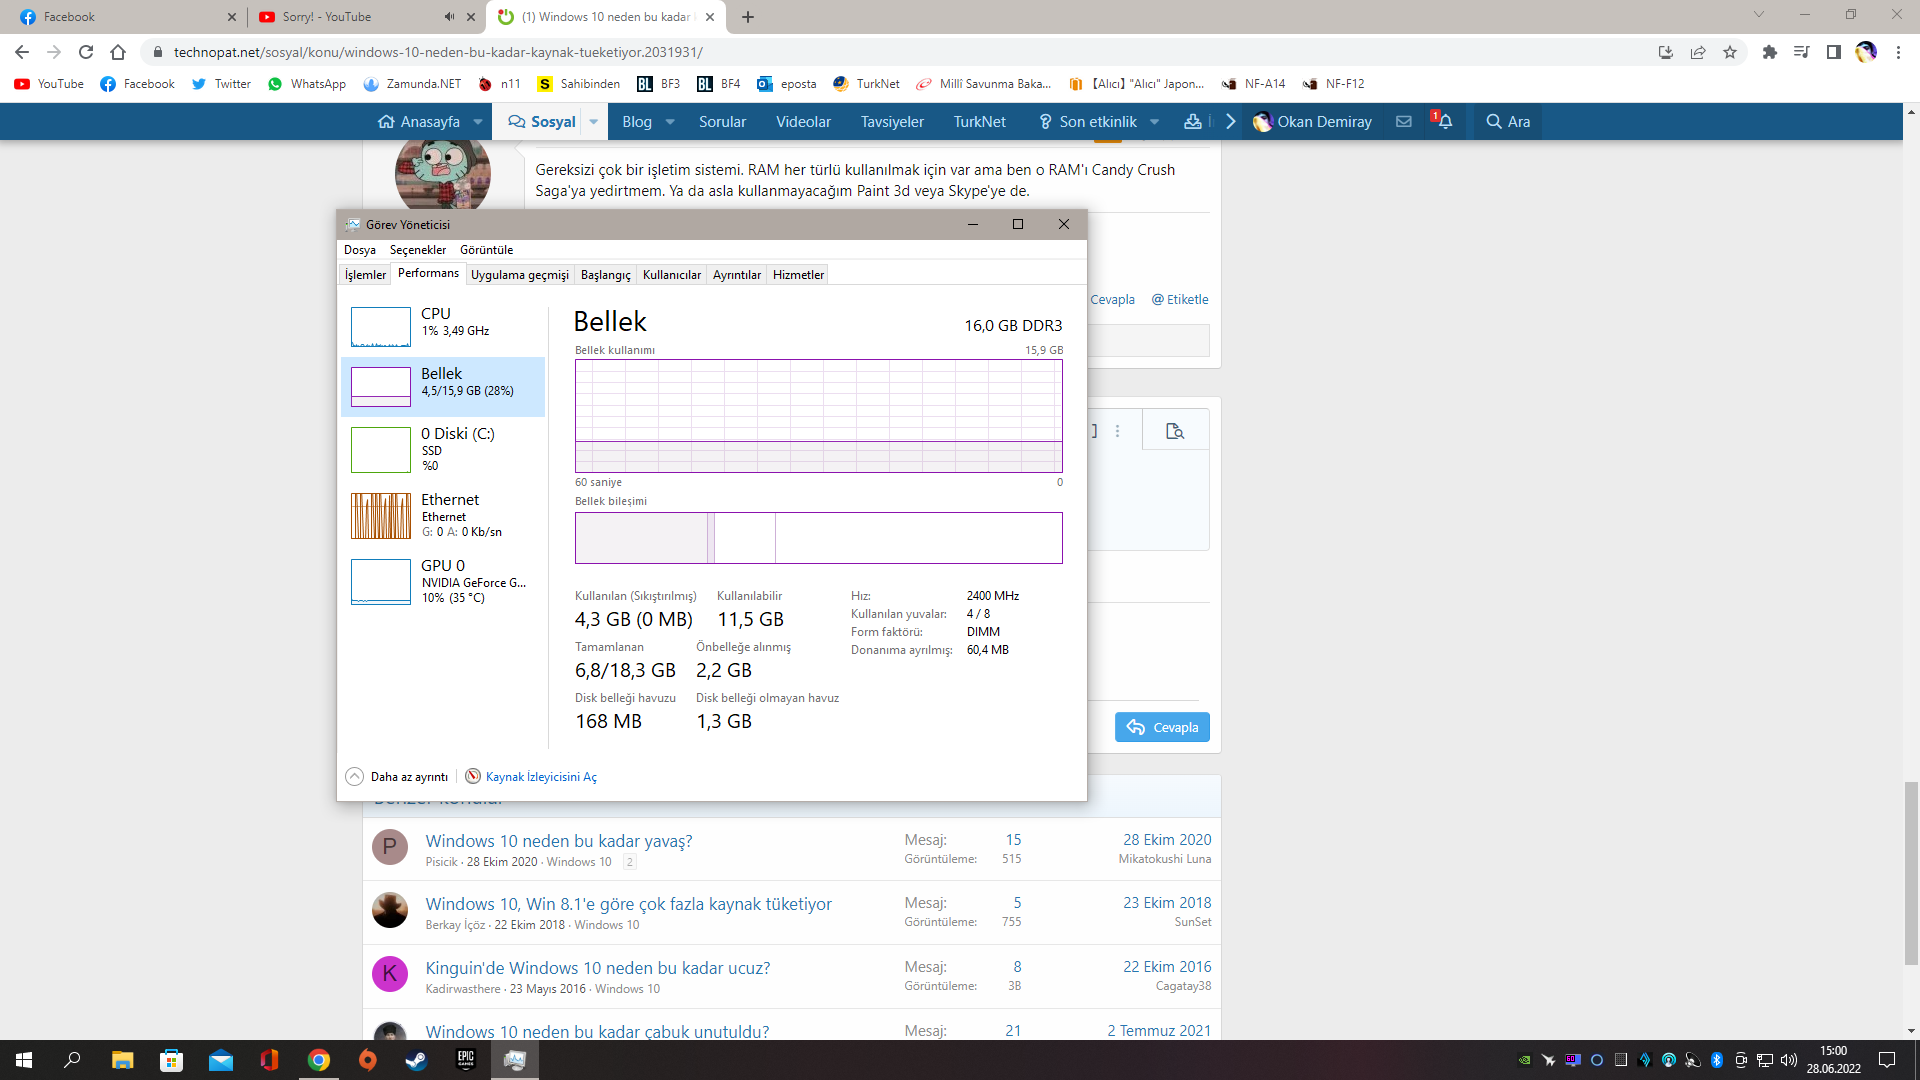The width and height of the screenshot is (1920, 1080).
Task: Reload the page with refresh icon
Action: click(x=86, y=52)
